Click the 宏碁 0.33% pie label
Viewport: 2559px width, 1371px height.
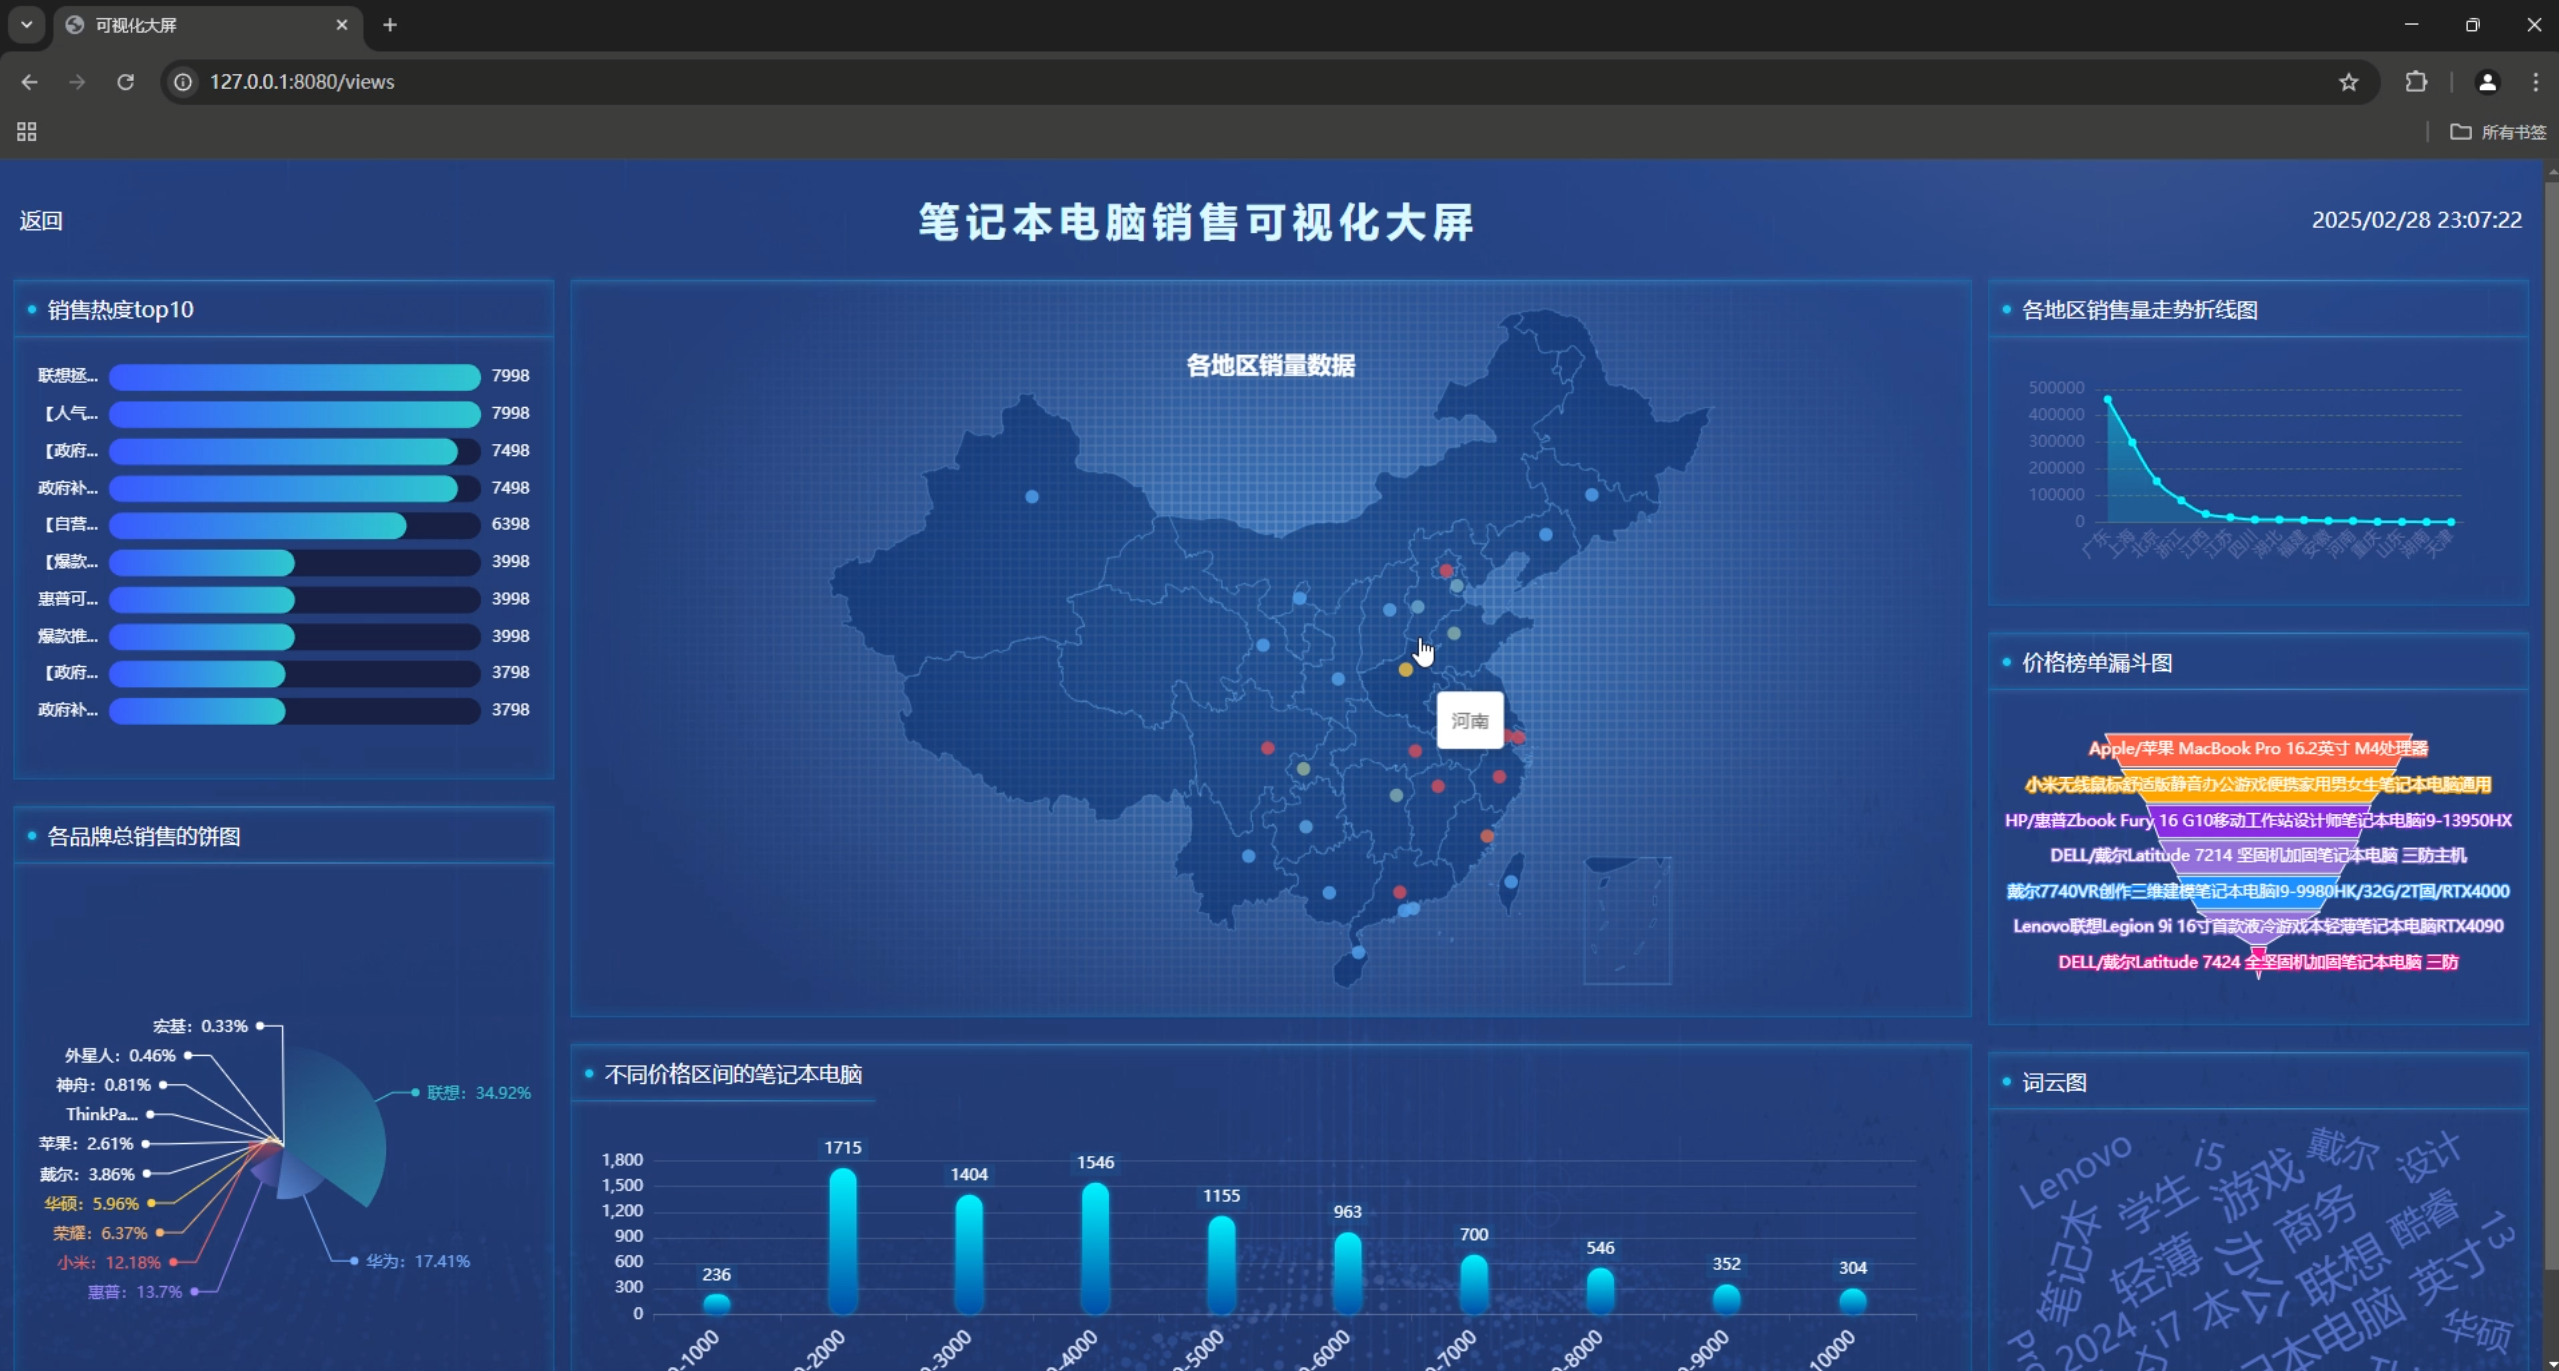click(x=200, y=1027)
